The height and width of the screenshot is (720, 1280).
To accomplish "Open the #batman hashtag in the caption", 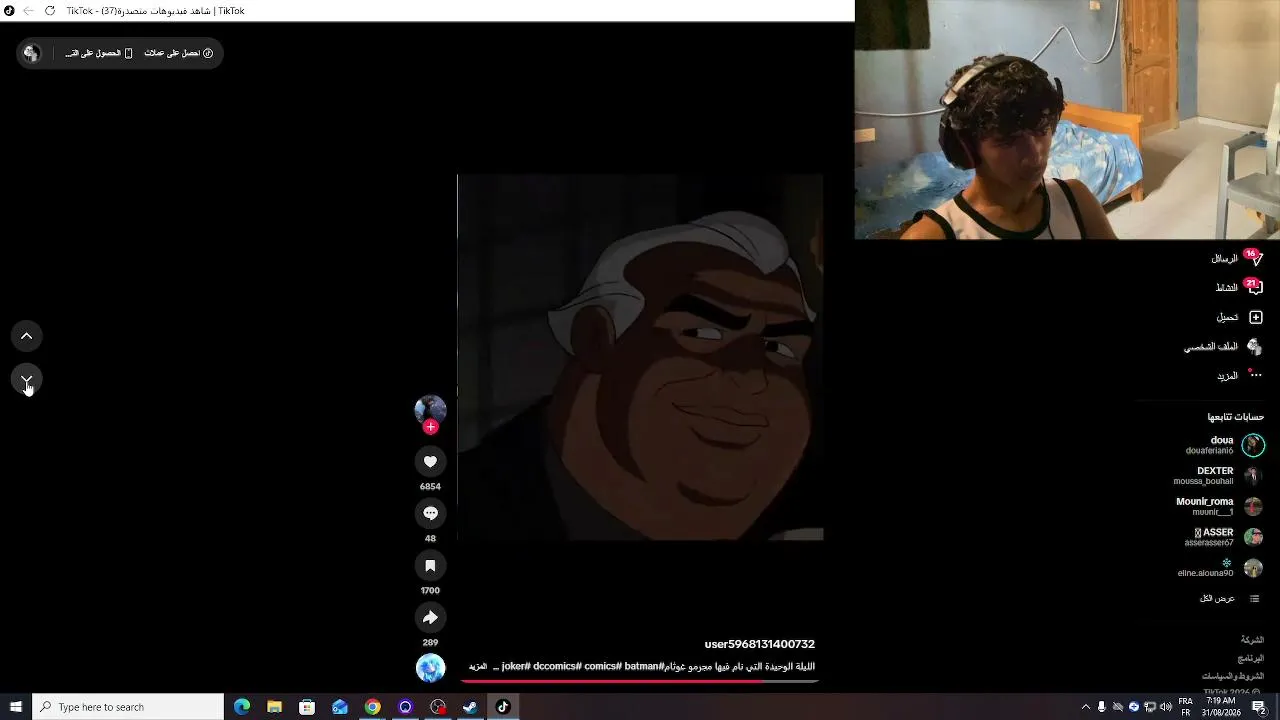I will (x=643, y=666).
